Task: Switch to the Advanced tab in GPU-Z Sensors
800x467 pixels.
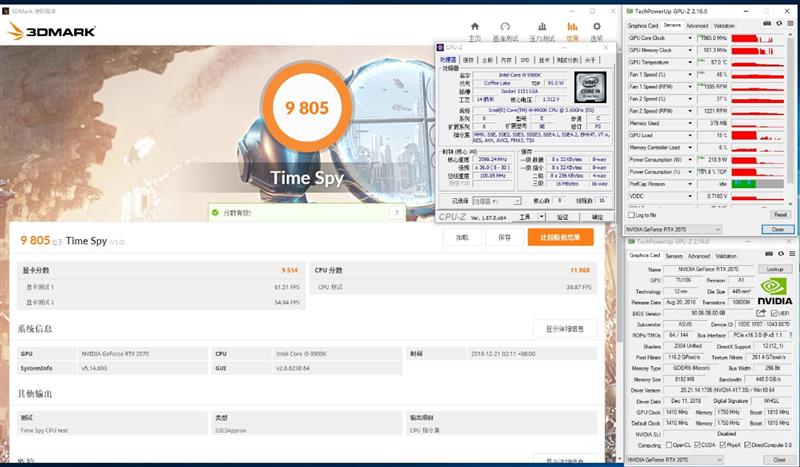Action: click(696, 25)
